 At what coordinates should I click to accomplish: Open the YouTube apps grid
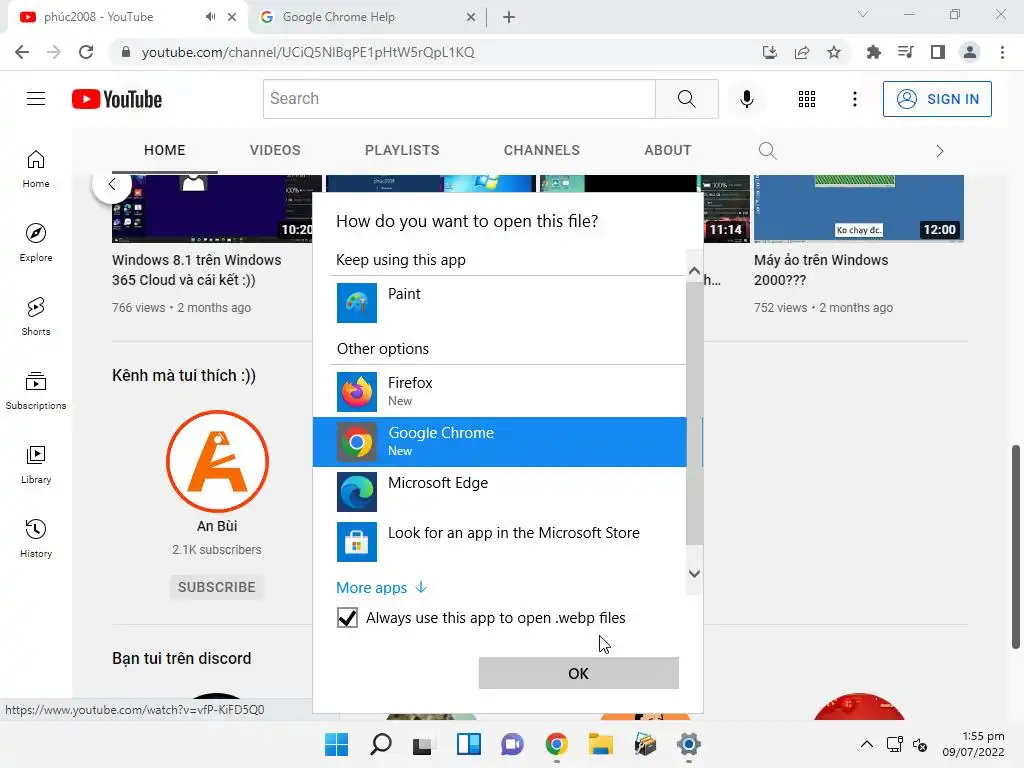[807, 99]
